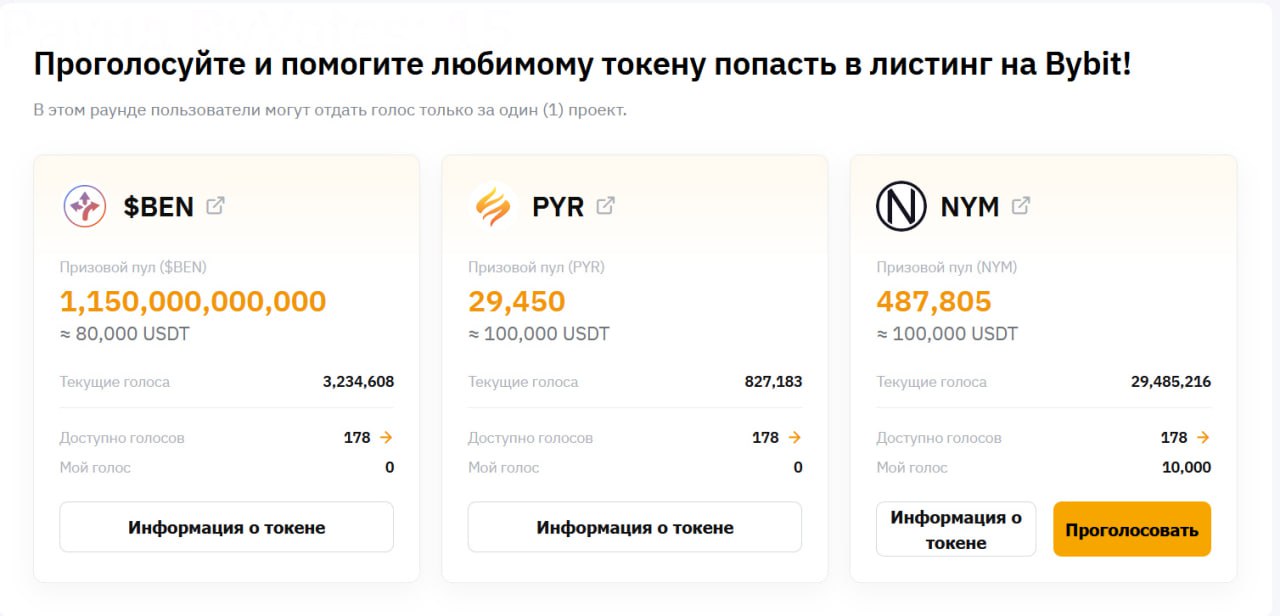This screenshot has width=1280, height=616.
Task: Click the PYR prize pool amount 29,450
Action: click(x=517, y=301)
